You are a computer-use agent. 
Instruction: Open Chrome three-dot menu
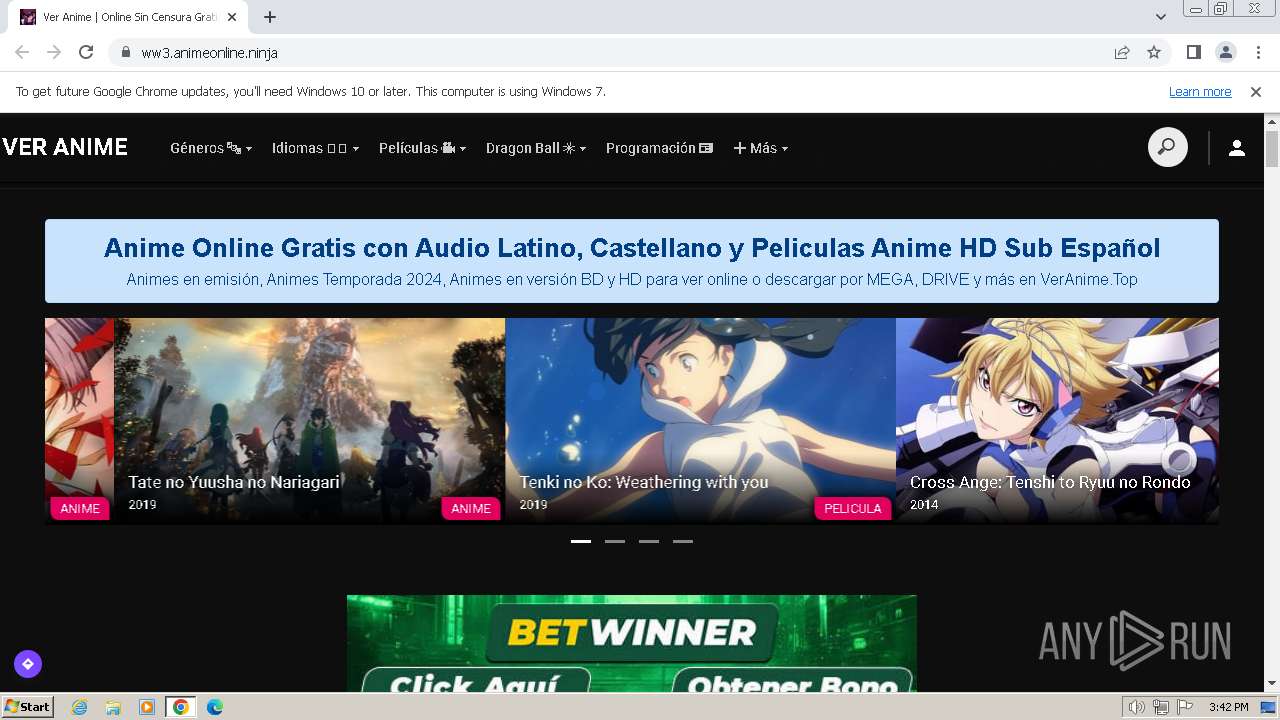coord(1258,52)
